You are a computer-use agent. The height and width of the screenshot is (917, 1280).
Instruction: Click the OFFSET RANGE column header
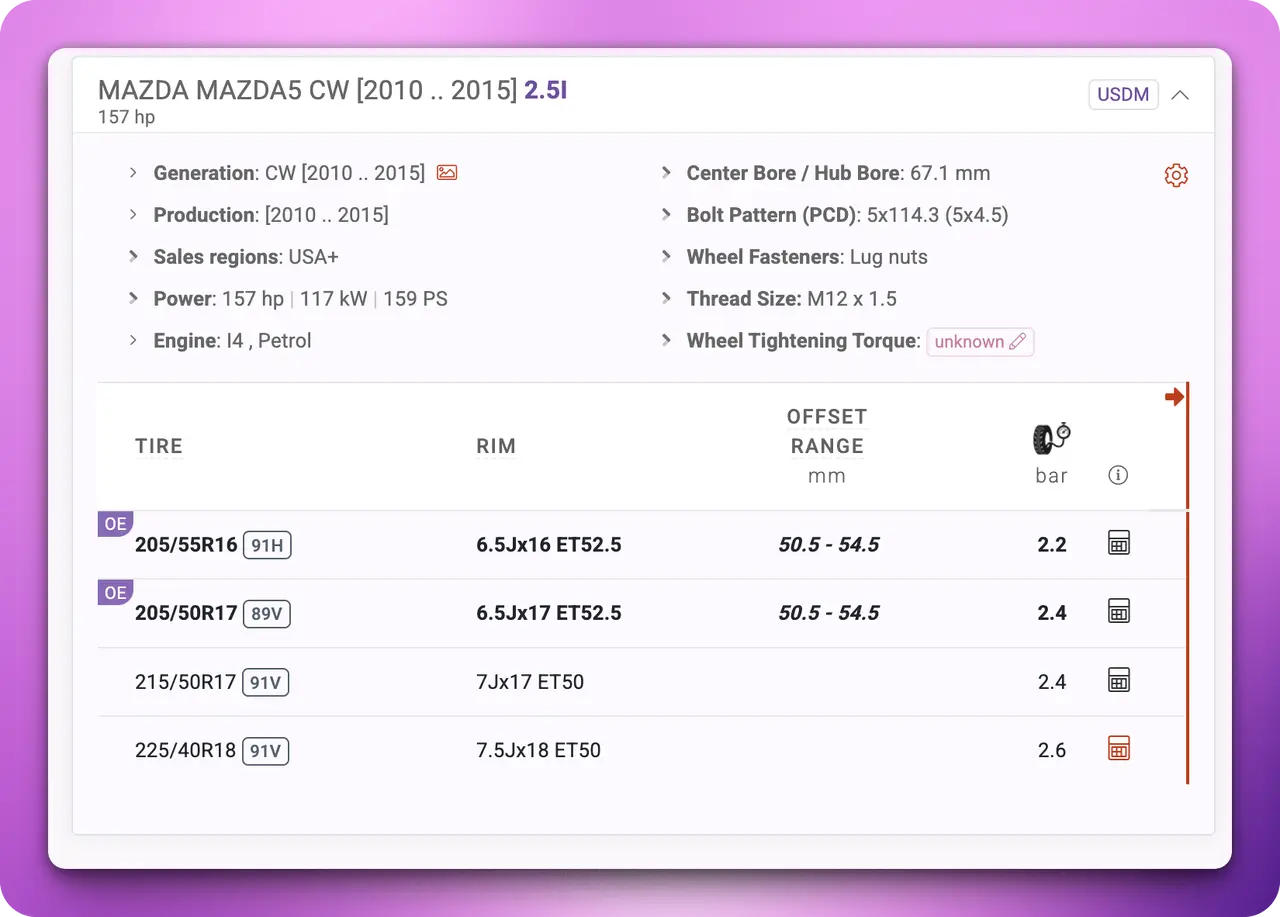827,431
